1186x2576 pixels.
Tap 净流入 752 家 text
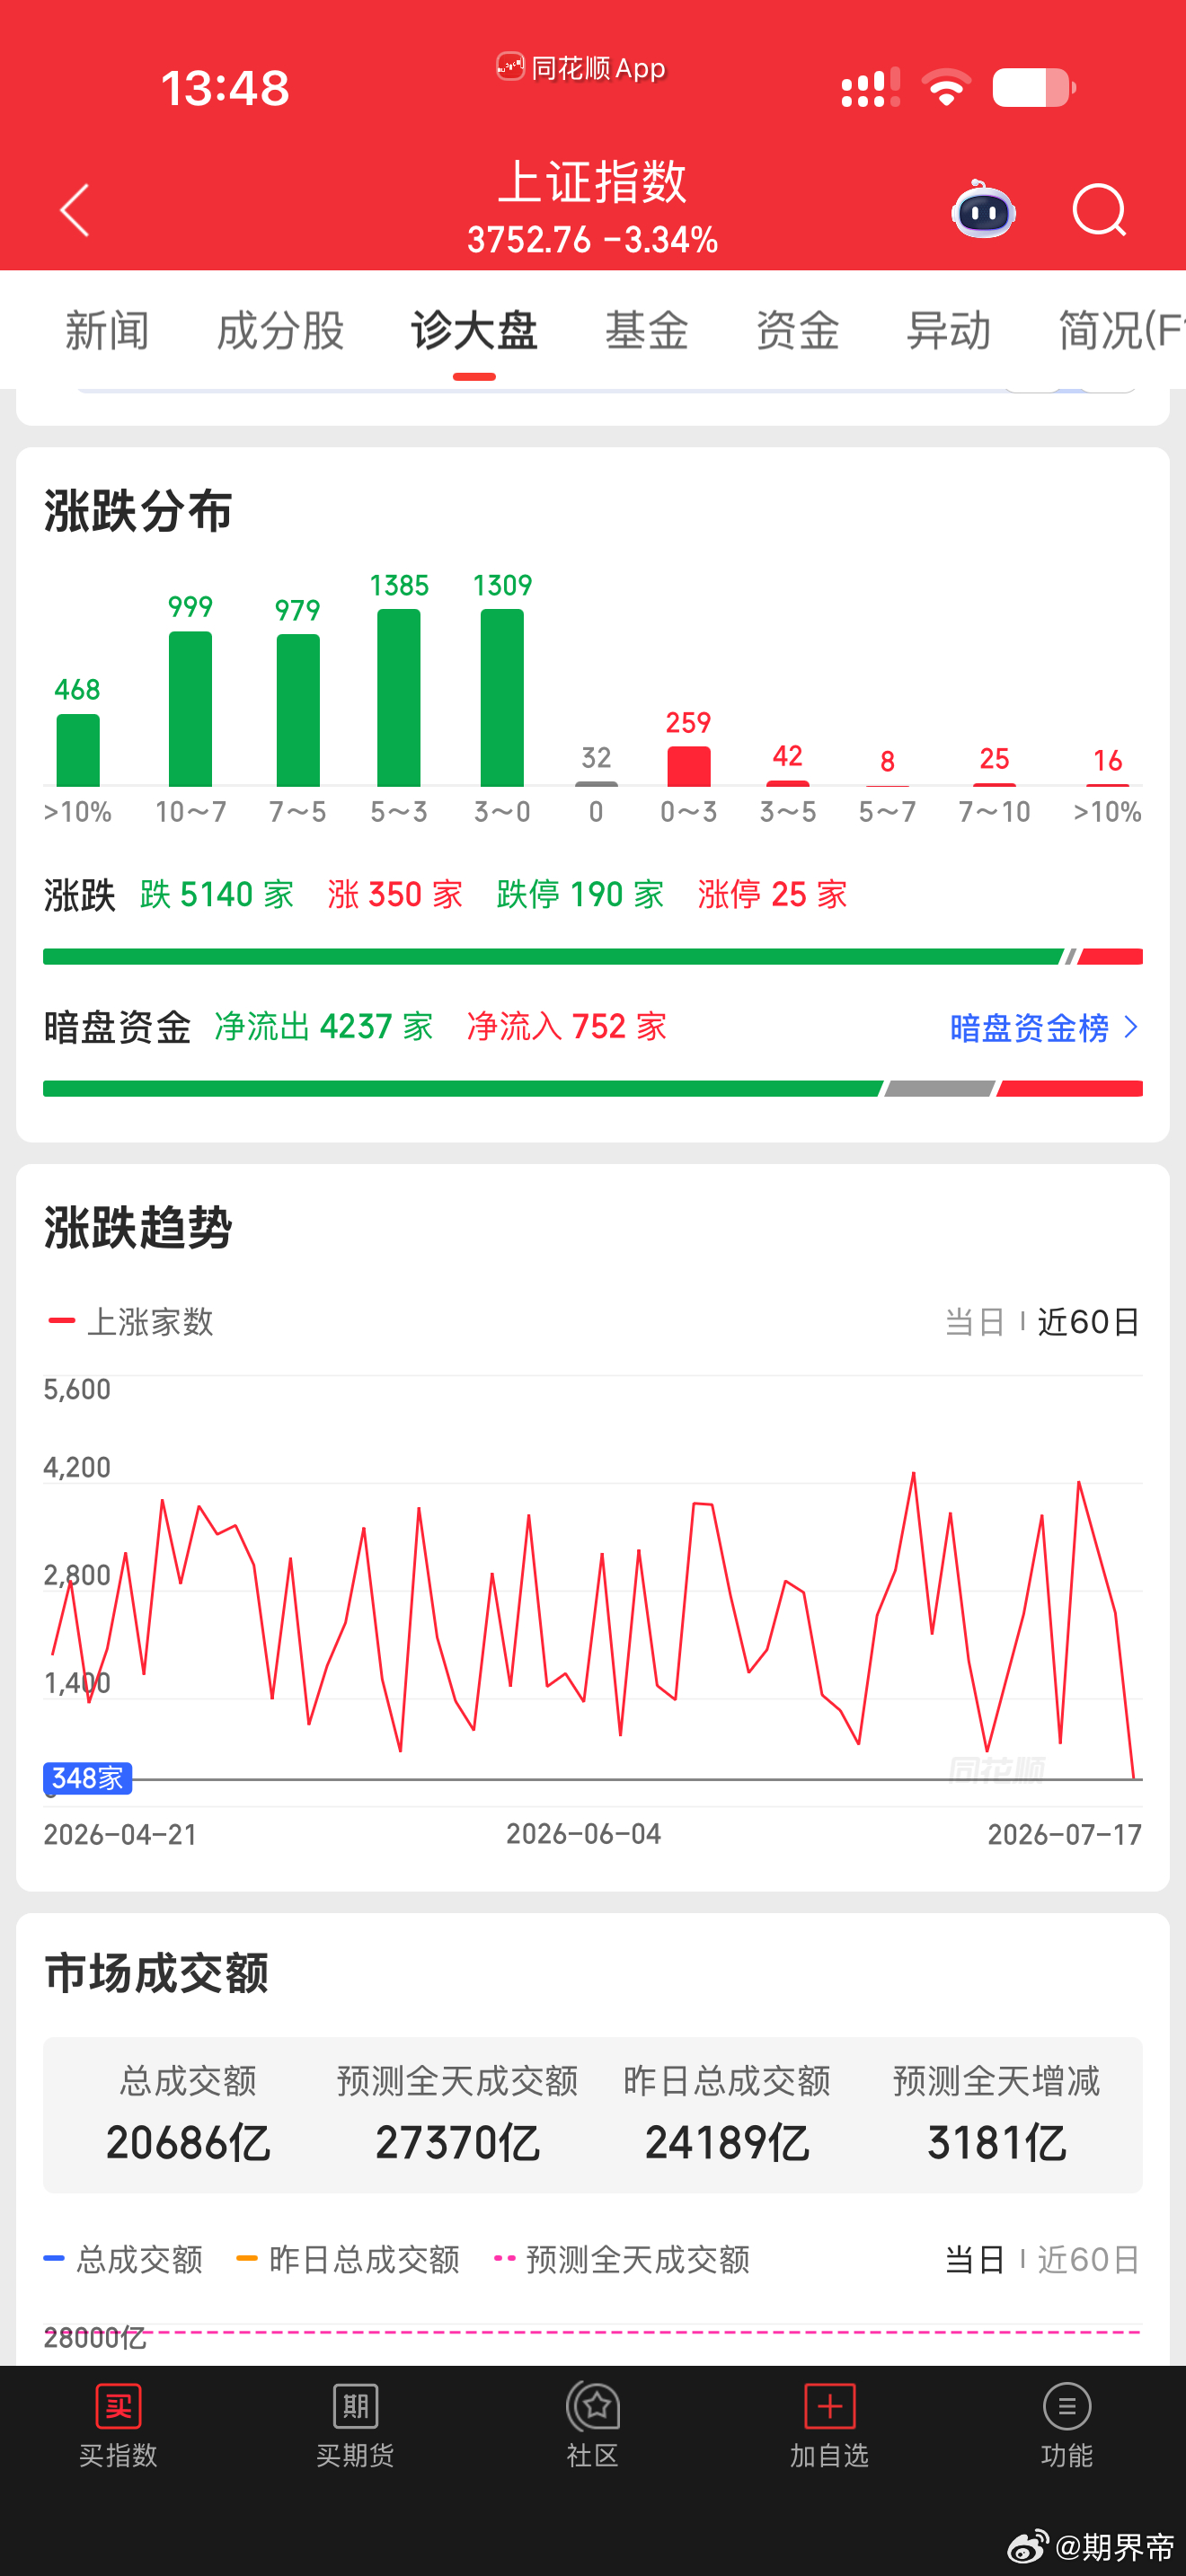(567, 1027)
